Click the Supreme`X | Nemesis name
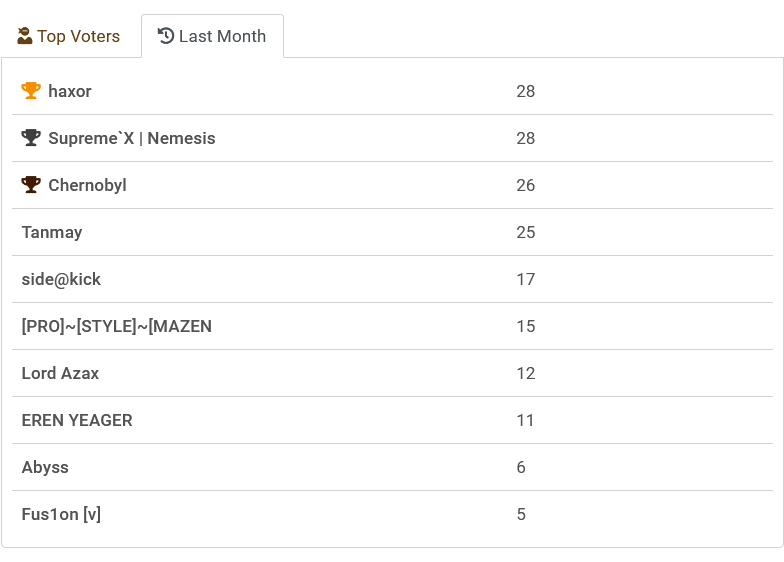Screen dimensions: 784x562 [132, 138]
